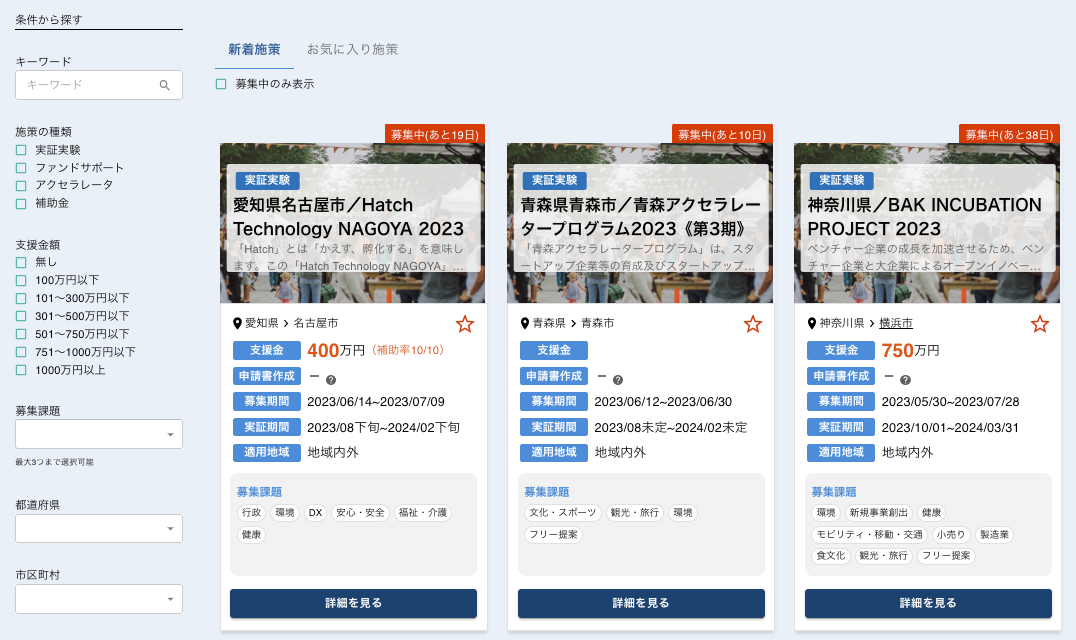Viewport: 1076px width, 640px height.
Task: Check the 補助金 filter checkbox
Action: coord(21,204)
